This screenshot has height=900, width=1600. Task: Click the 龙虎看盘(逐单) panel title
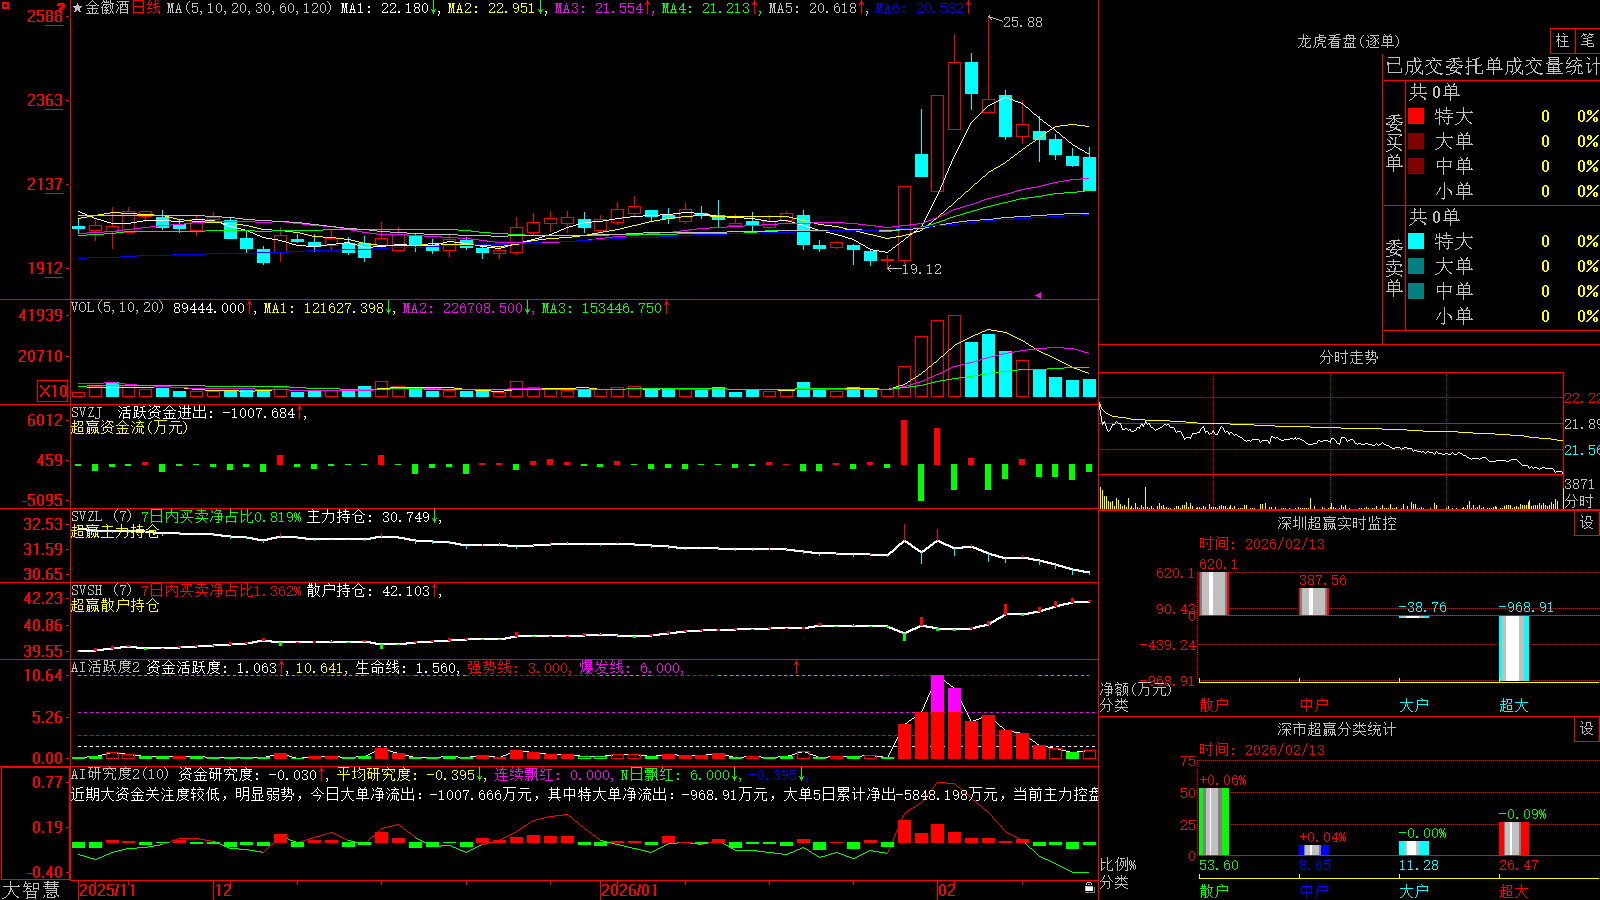[x=1348, y=41]
